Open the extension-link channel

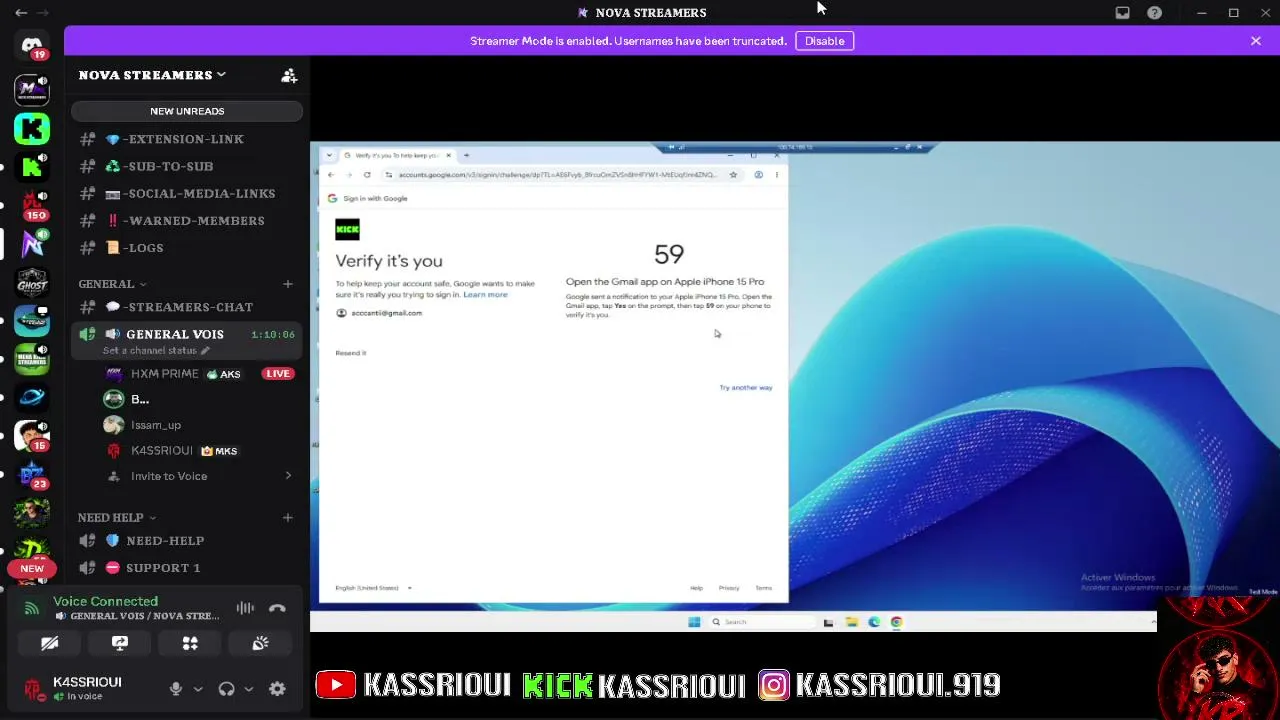click(186, 139)
